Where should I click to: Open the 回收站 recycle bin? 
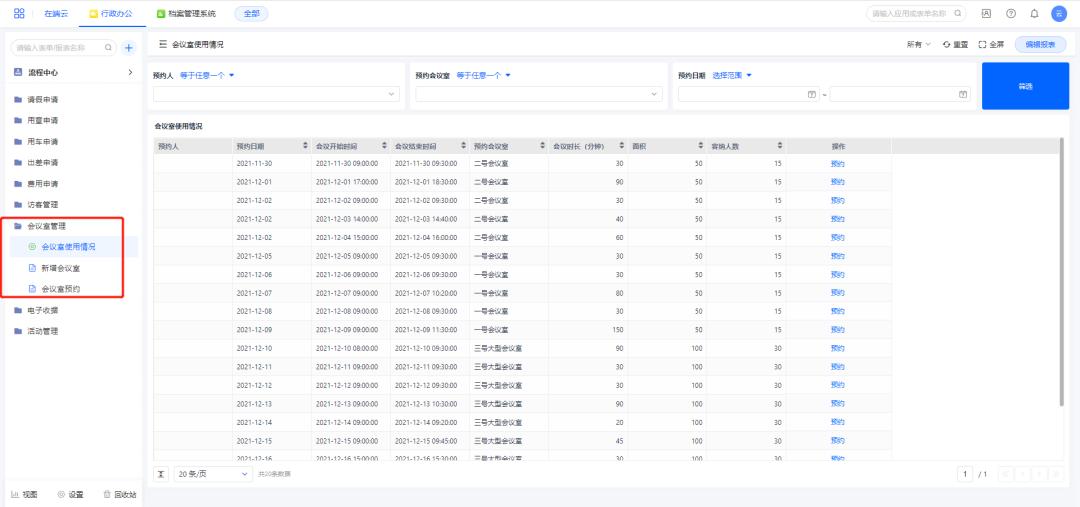(120, 494)
